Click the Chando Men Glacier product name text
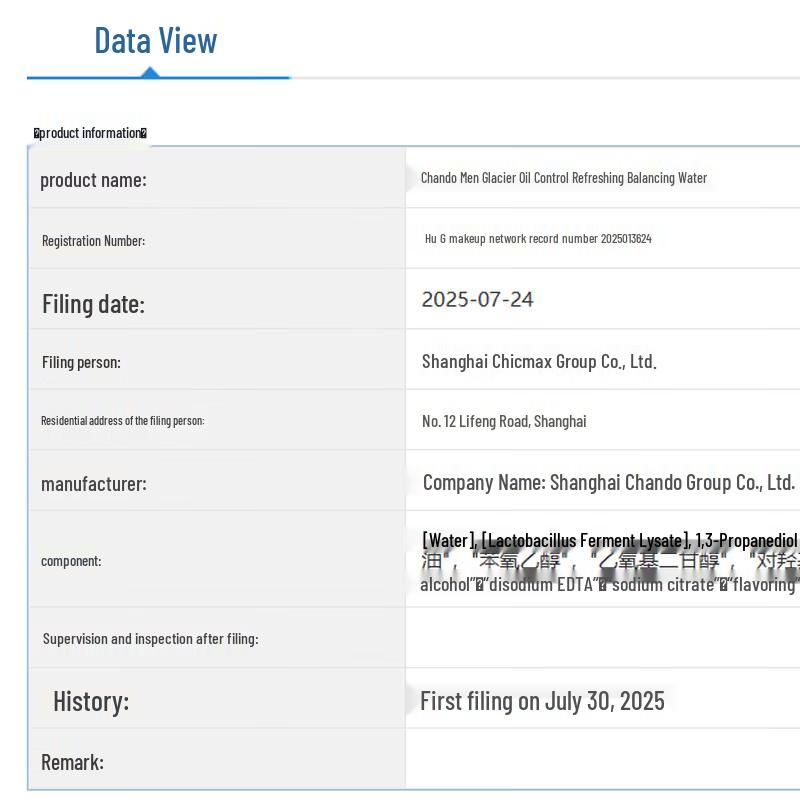Image resolution: width=800 pixels, height=800 pixels. (563, 178)
